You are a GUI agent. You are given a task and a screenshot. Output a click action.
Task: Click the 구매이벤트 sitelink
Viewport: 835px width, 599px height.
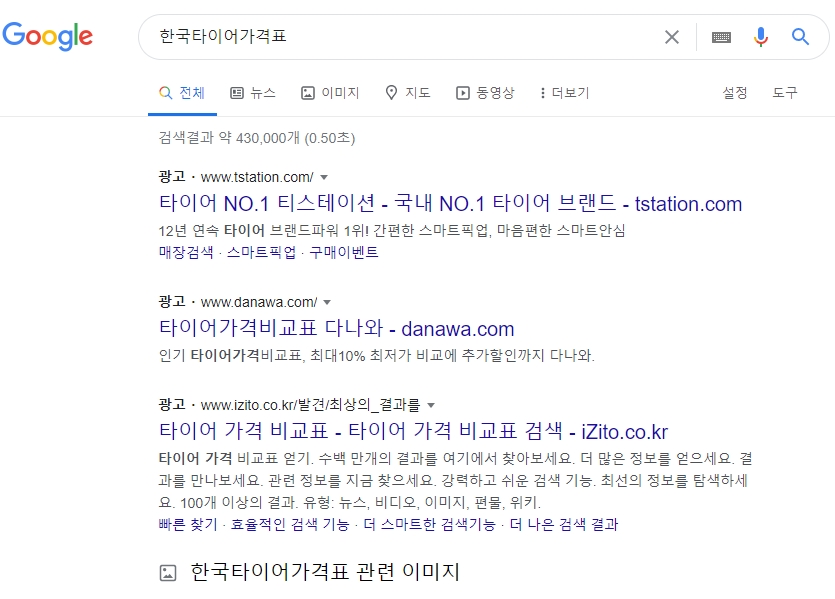coord(344,252)
